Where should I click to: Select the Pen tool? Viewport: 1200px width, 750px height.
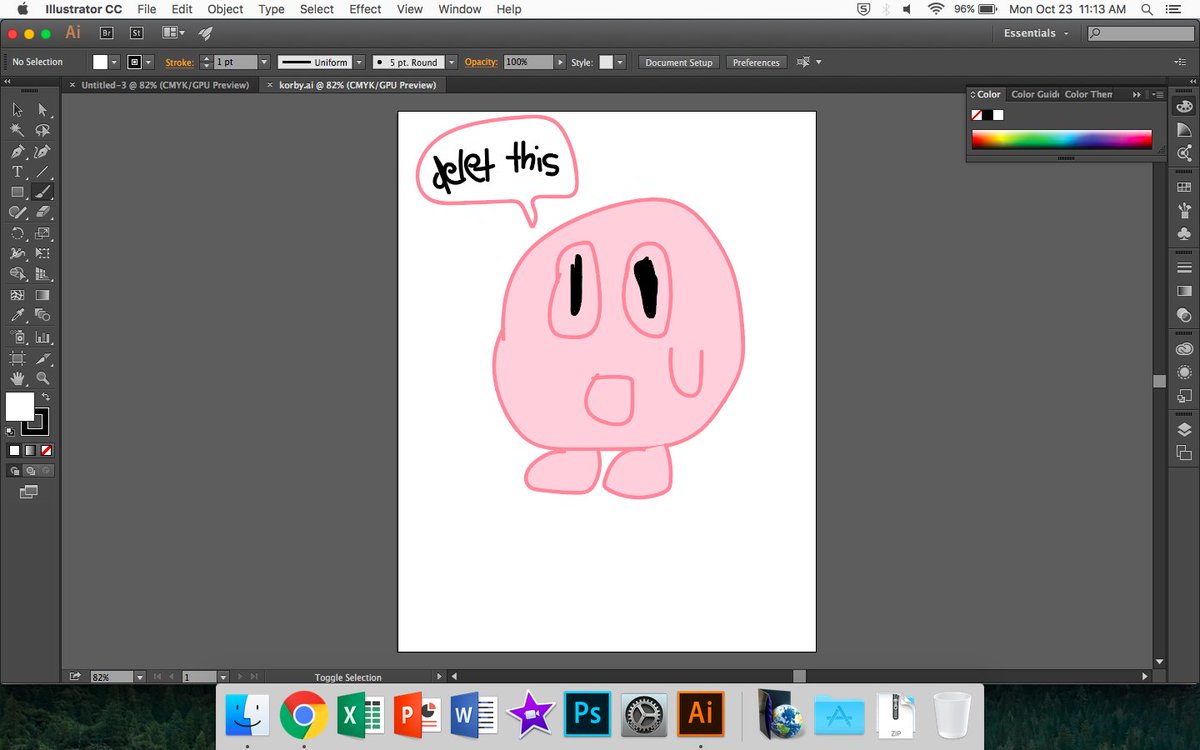pyautogui.click(x=17, y=152)
